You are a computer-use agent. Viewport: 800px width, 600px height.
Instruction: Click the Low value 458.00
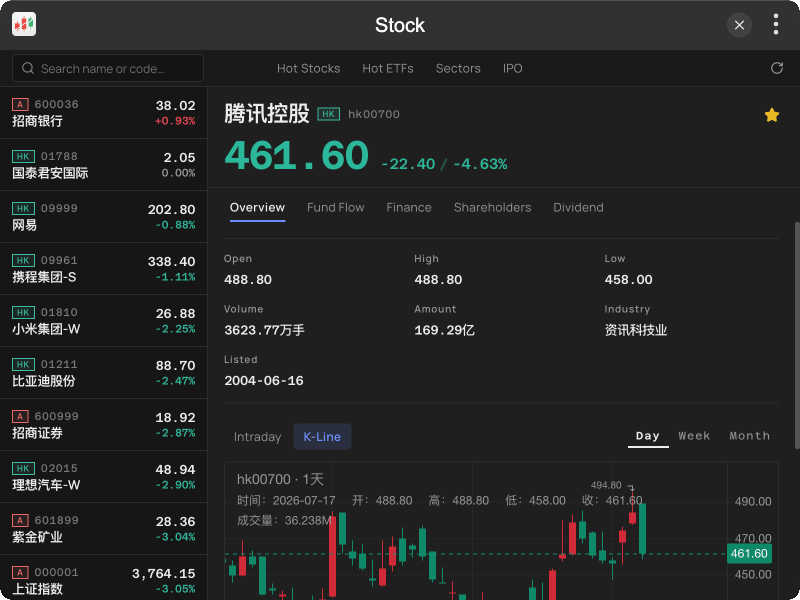[x=628, y=280]
